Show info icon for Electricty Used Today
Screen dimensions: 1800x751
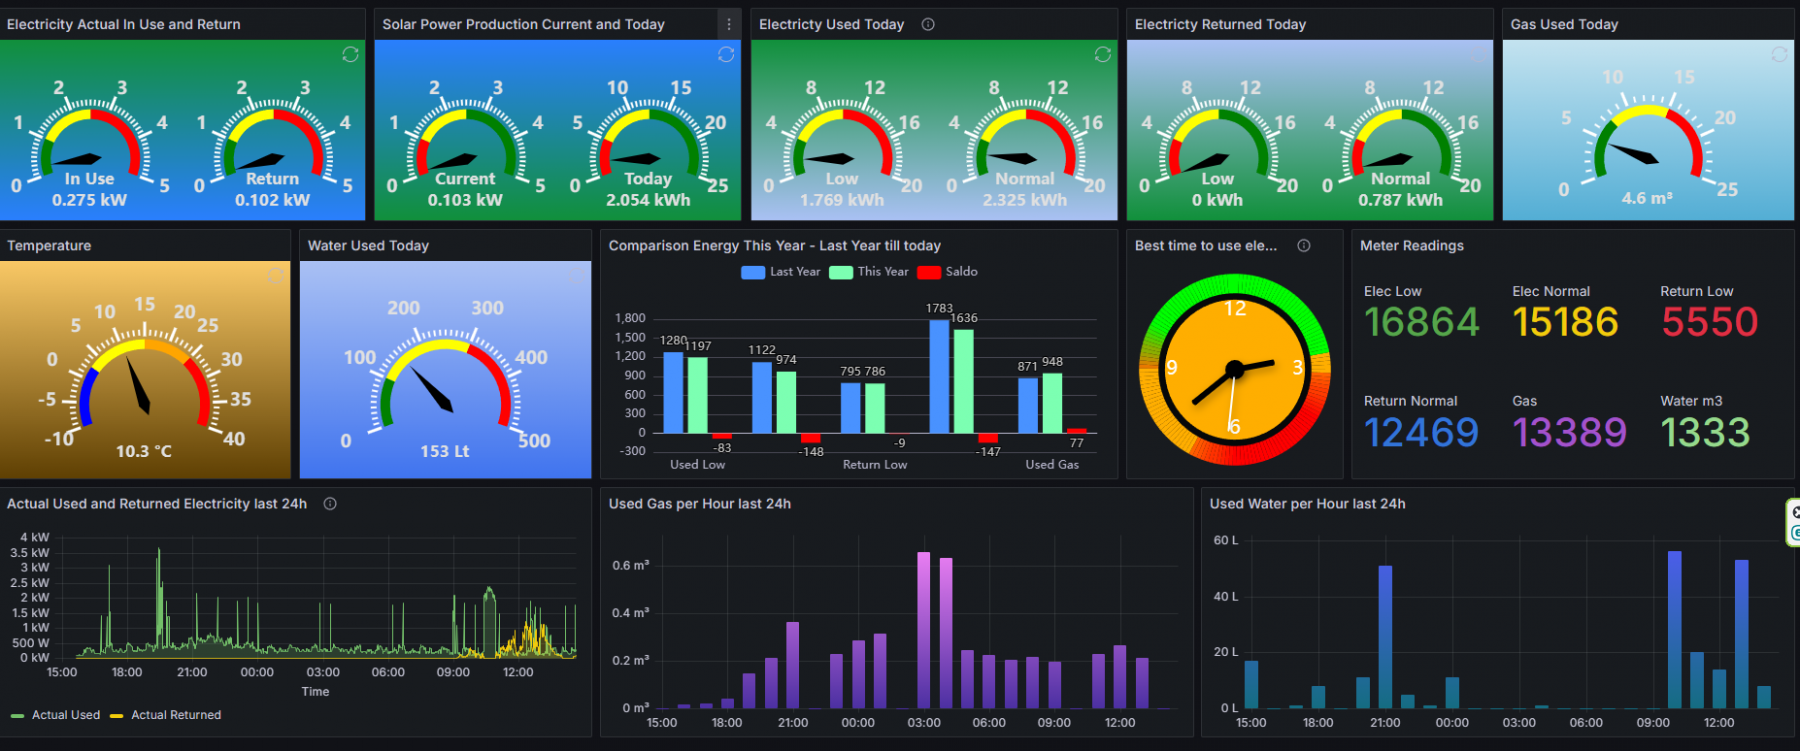pos(928,24)
